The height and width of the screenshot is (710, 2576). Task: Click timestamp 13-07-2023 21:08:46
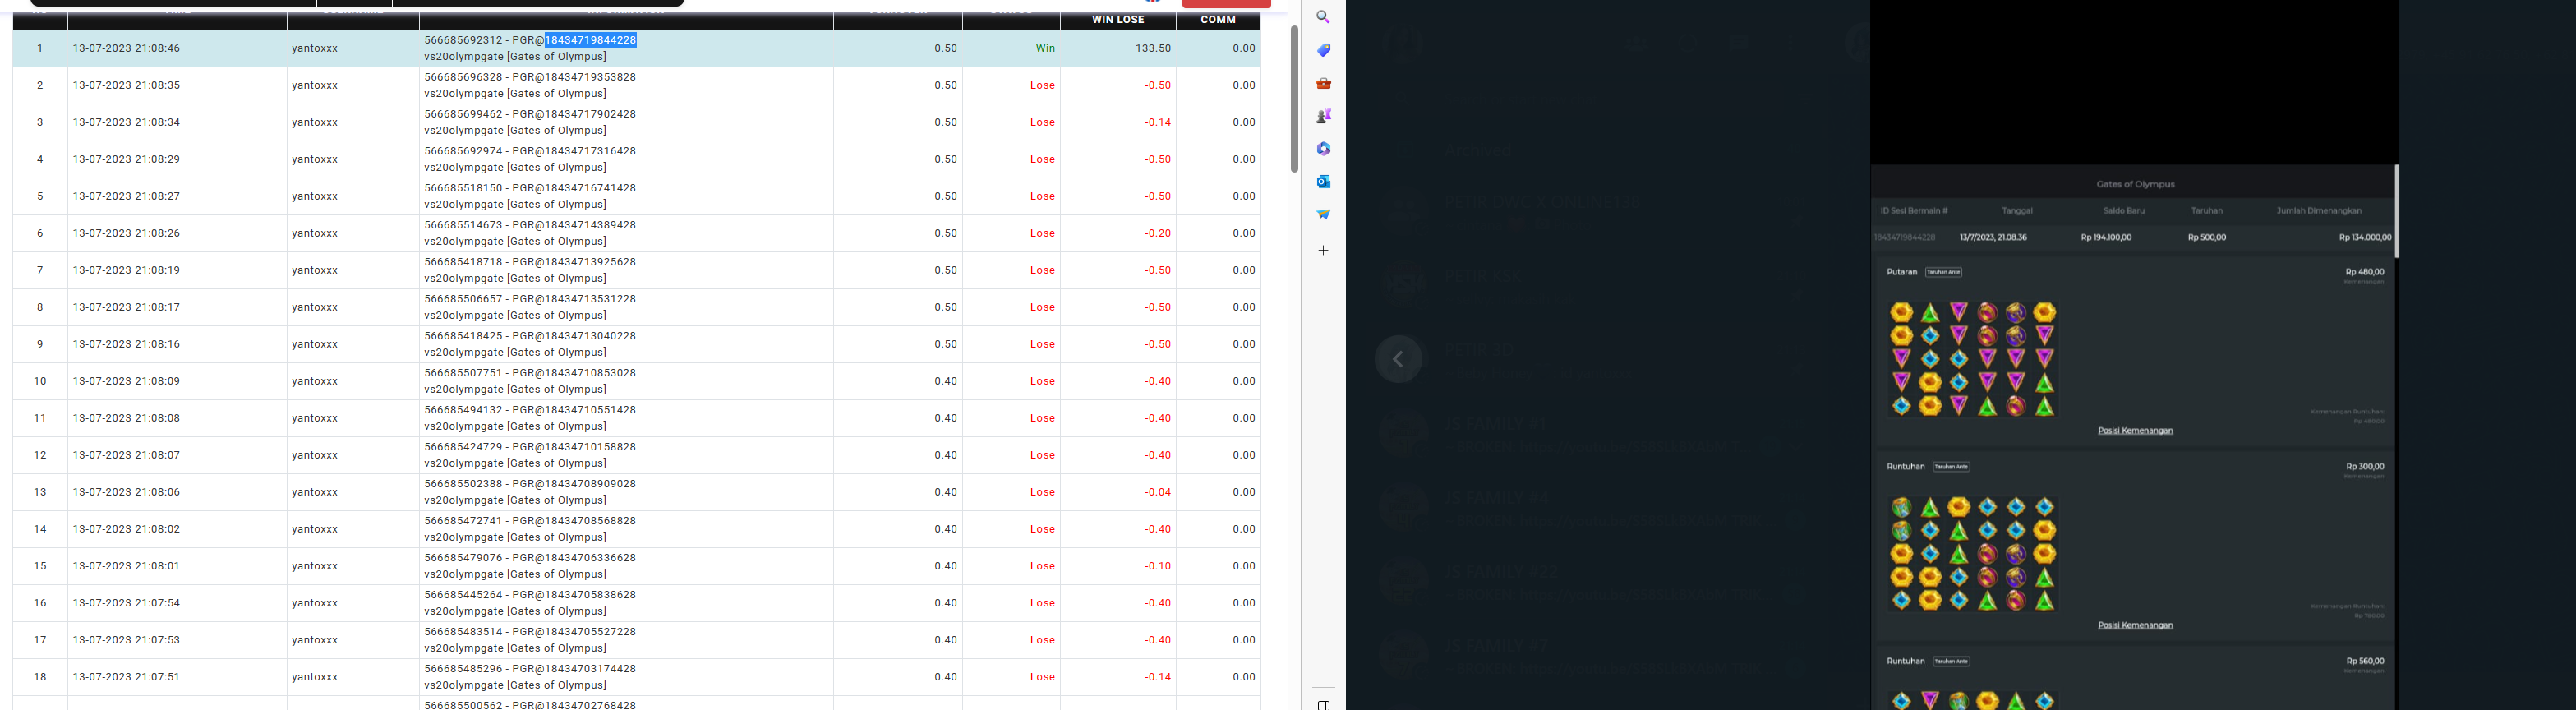click(126, 48)
